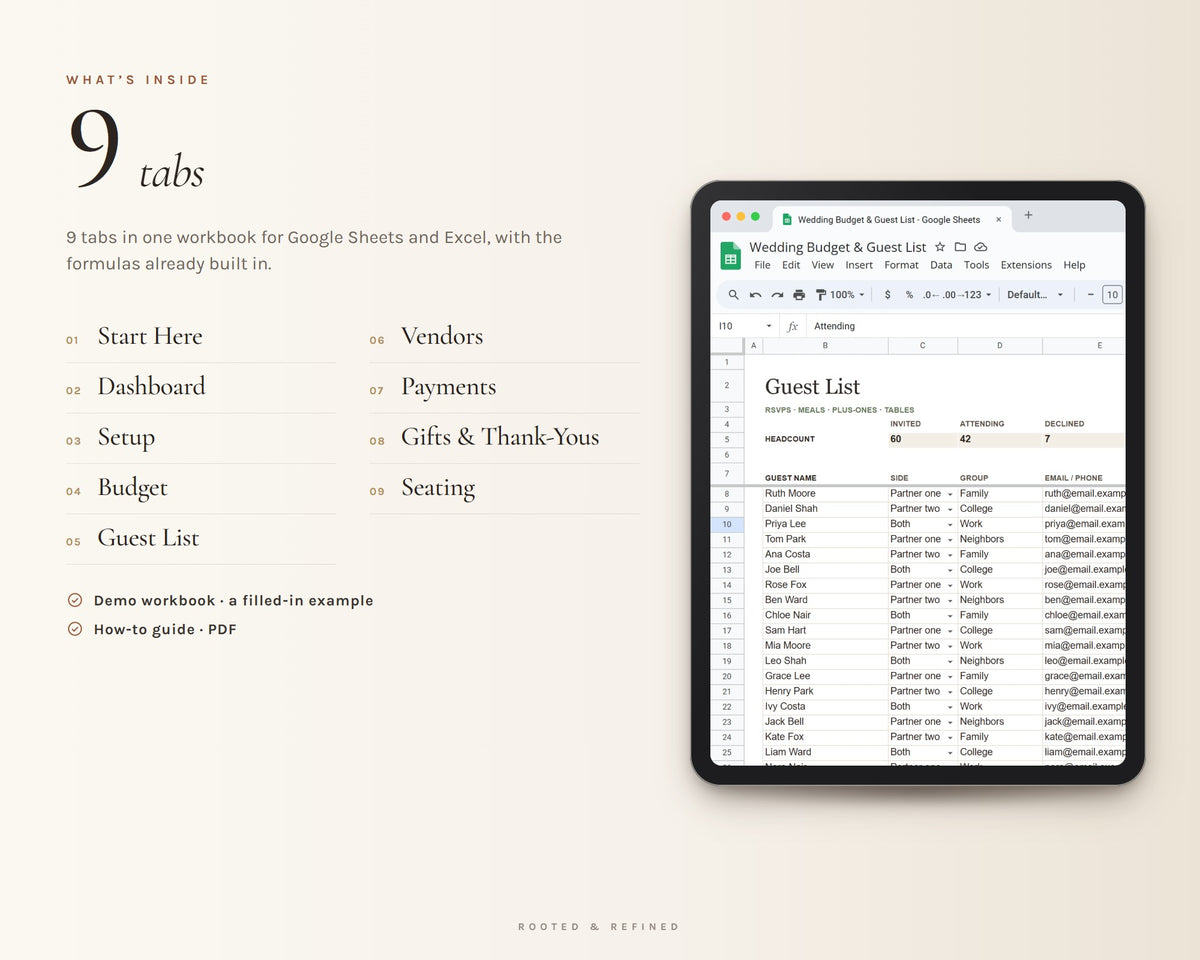Image resolution: width=1200 pixels, height=960 pixels.
Task: Open the search menus magnifier icon
Action: [x=733, y=295]
